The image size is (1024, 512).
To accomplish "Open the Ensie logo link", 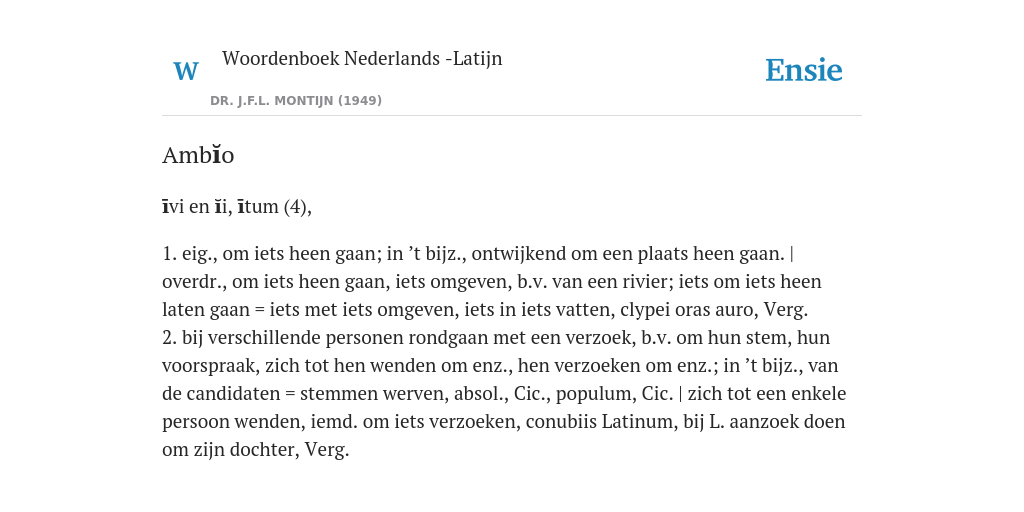I will [x=803, y=70].
